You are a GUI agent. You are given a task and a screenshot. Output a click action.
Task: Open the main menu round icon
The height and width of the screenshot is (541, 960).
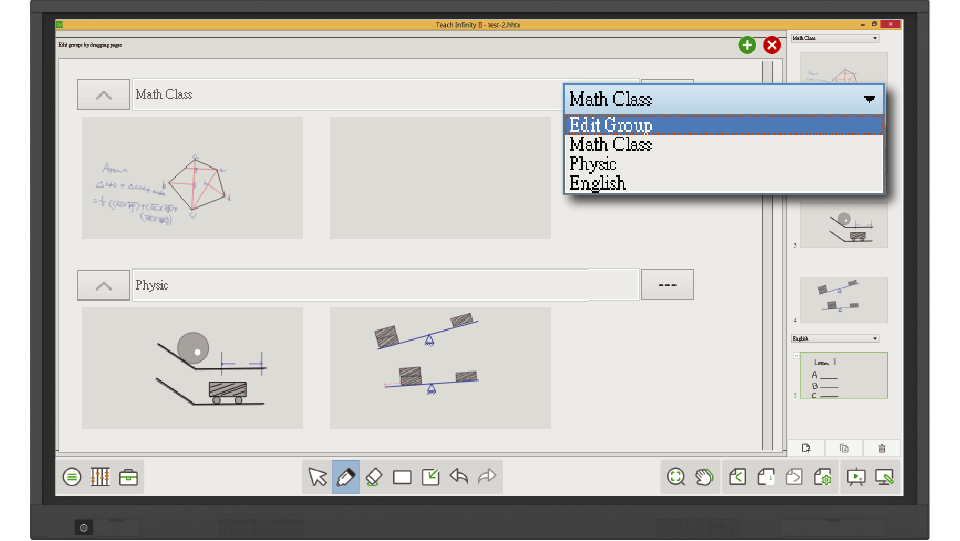coord(72,477)
